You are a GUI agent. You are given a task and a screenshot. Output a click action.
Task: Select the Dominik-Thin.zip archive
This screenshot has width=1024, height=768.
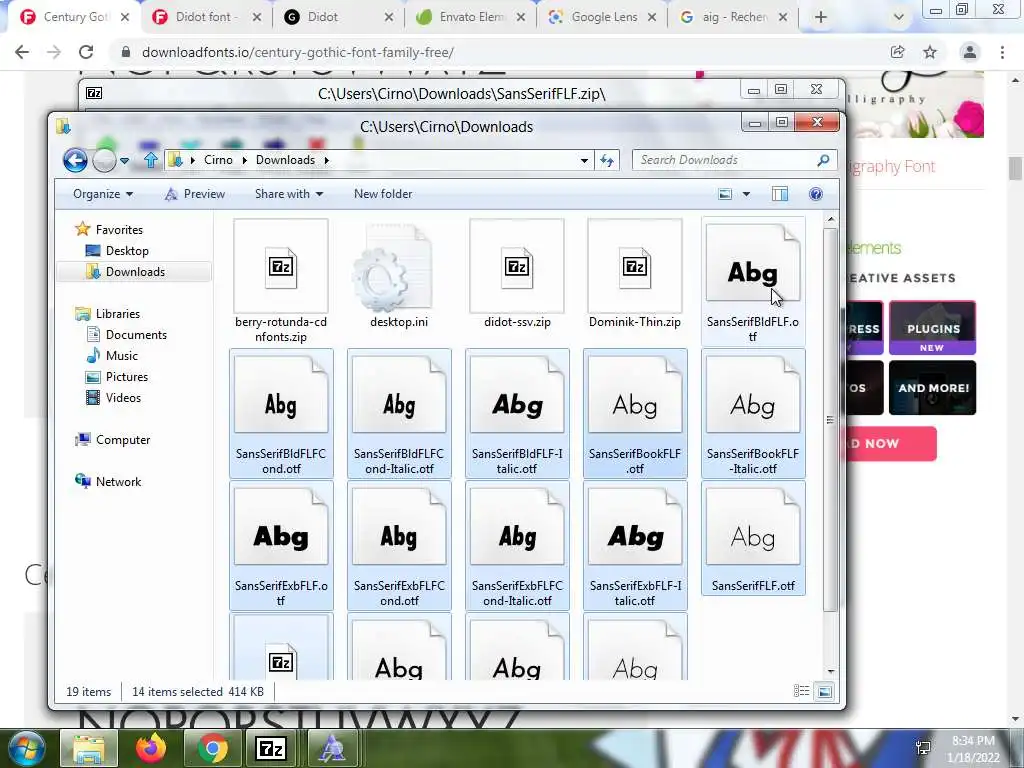coord(635,276)
